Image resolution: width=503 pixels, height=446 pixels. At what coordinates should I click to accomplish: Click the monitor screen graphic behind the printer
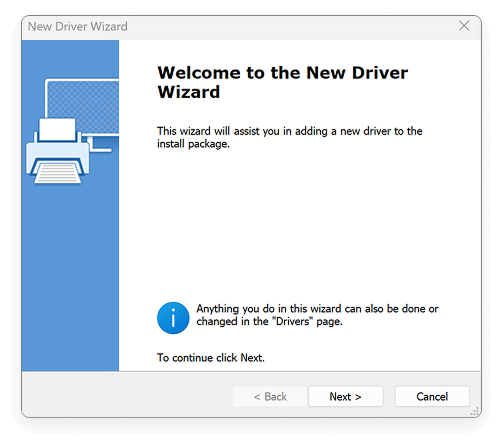(x=84, y=107)
